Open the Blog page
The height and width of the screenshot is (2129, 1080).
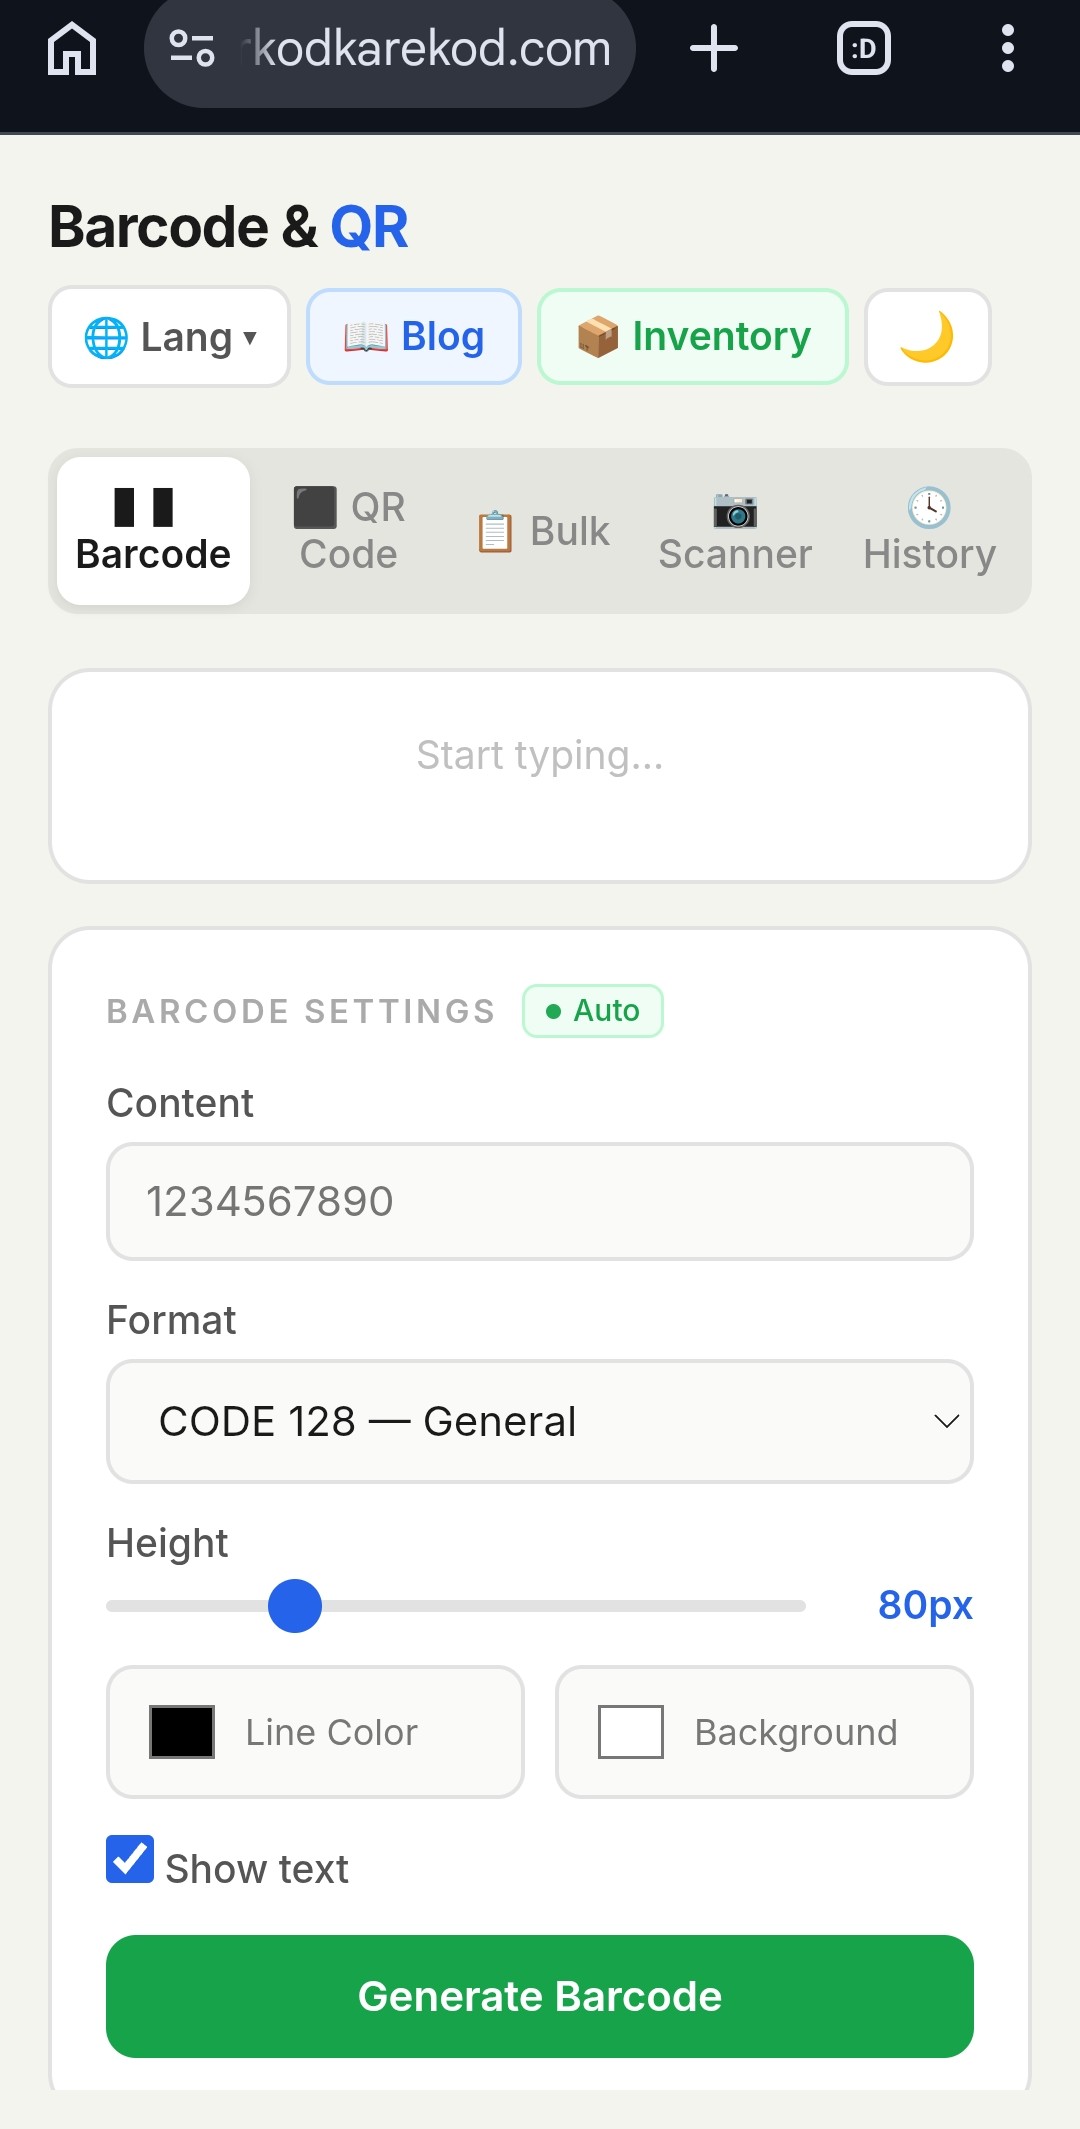click(413, 337)
